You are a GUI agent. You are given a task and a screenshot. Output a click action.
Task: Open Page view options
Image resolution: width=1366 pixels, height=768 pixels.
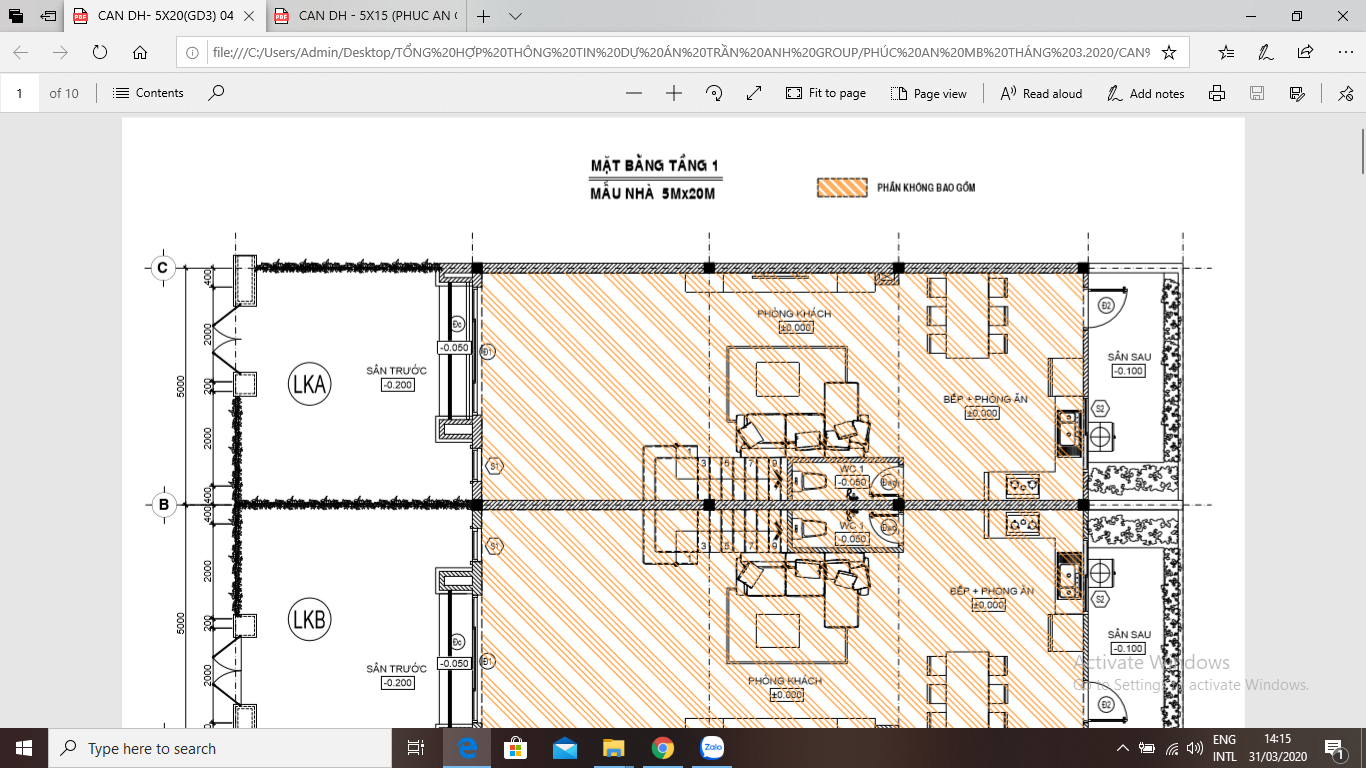(929, 93)
